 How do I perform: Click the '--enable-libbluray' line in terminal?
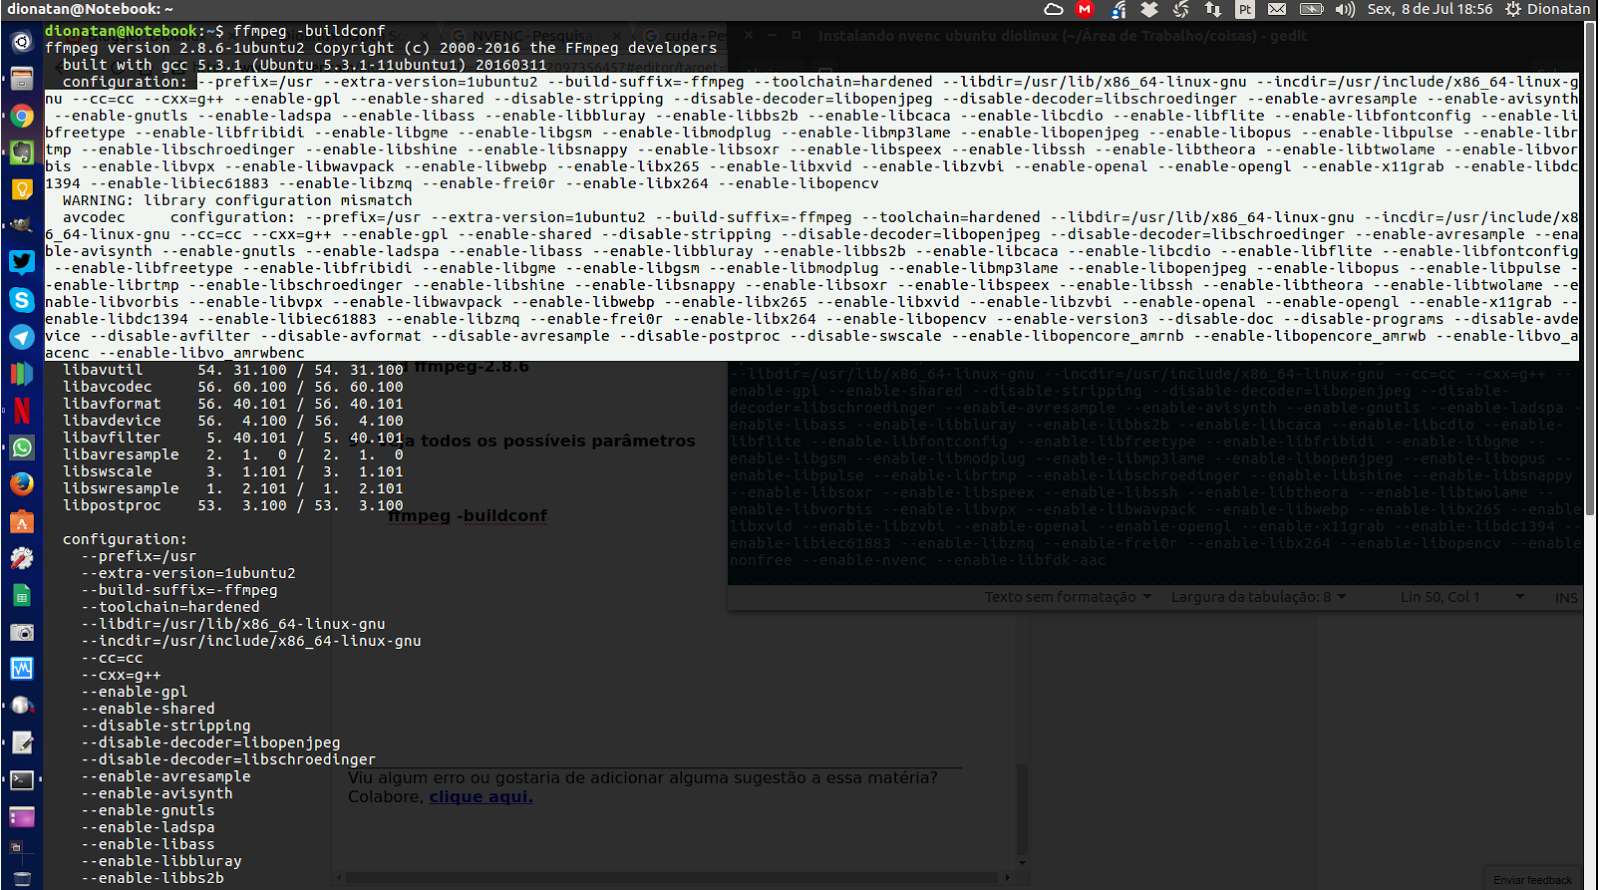tap(161, 861)
